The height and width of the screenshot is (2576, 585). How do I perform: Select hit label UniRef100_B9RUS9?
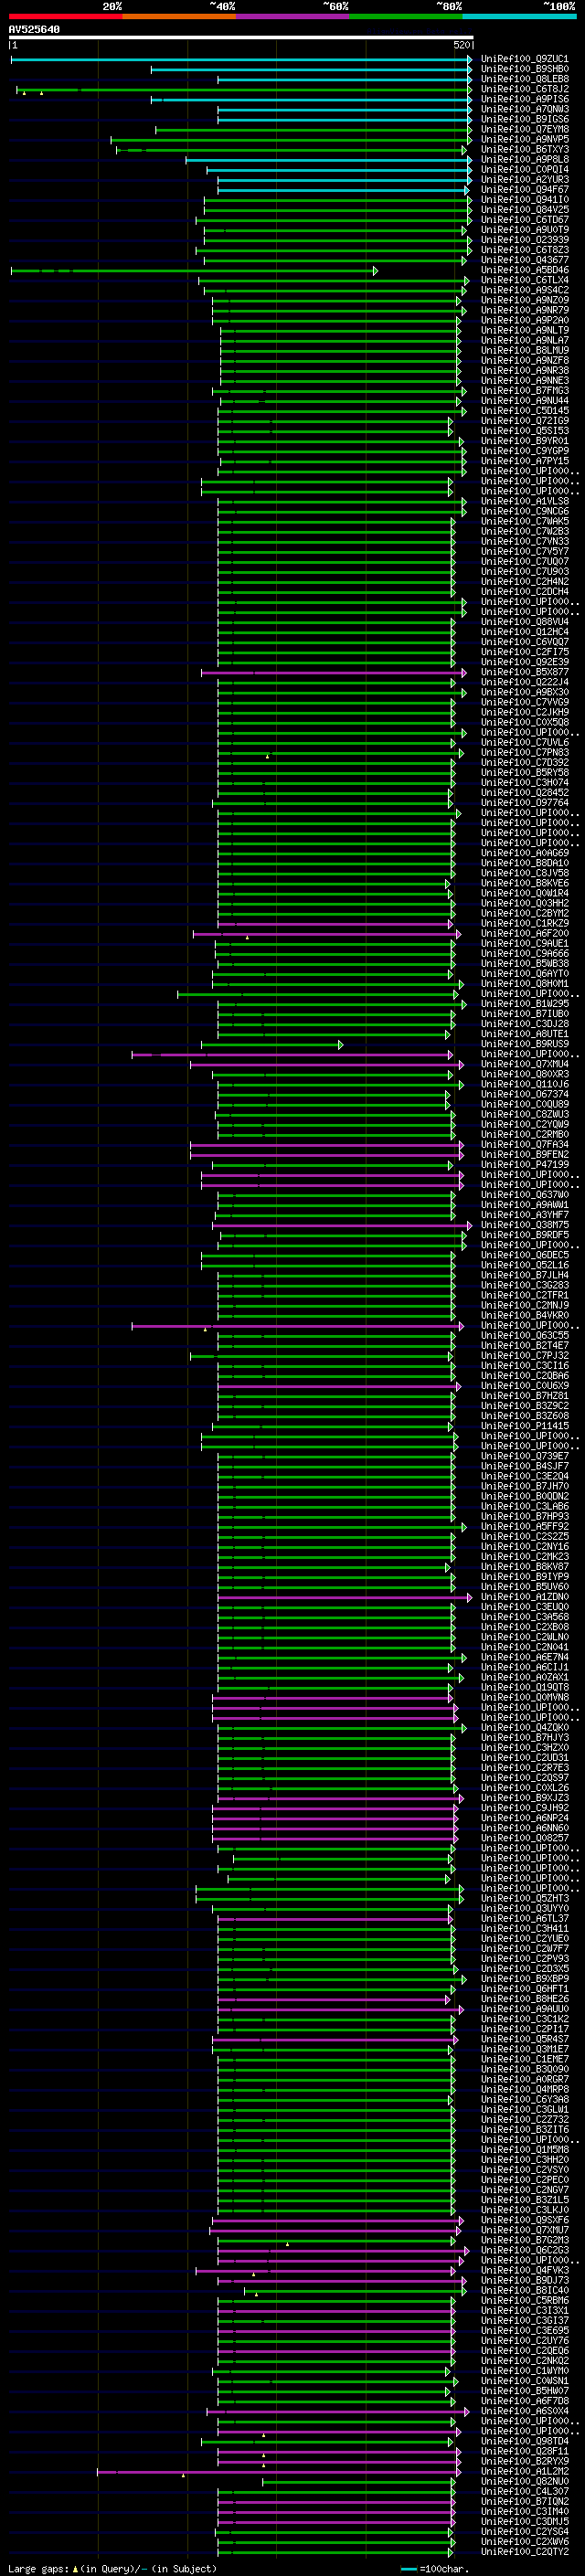pyautogui.click(x=525, y=1044)
